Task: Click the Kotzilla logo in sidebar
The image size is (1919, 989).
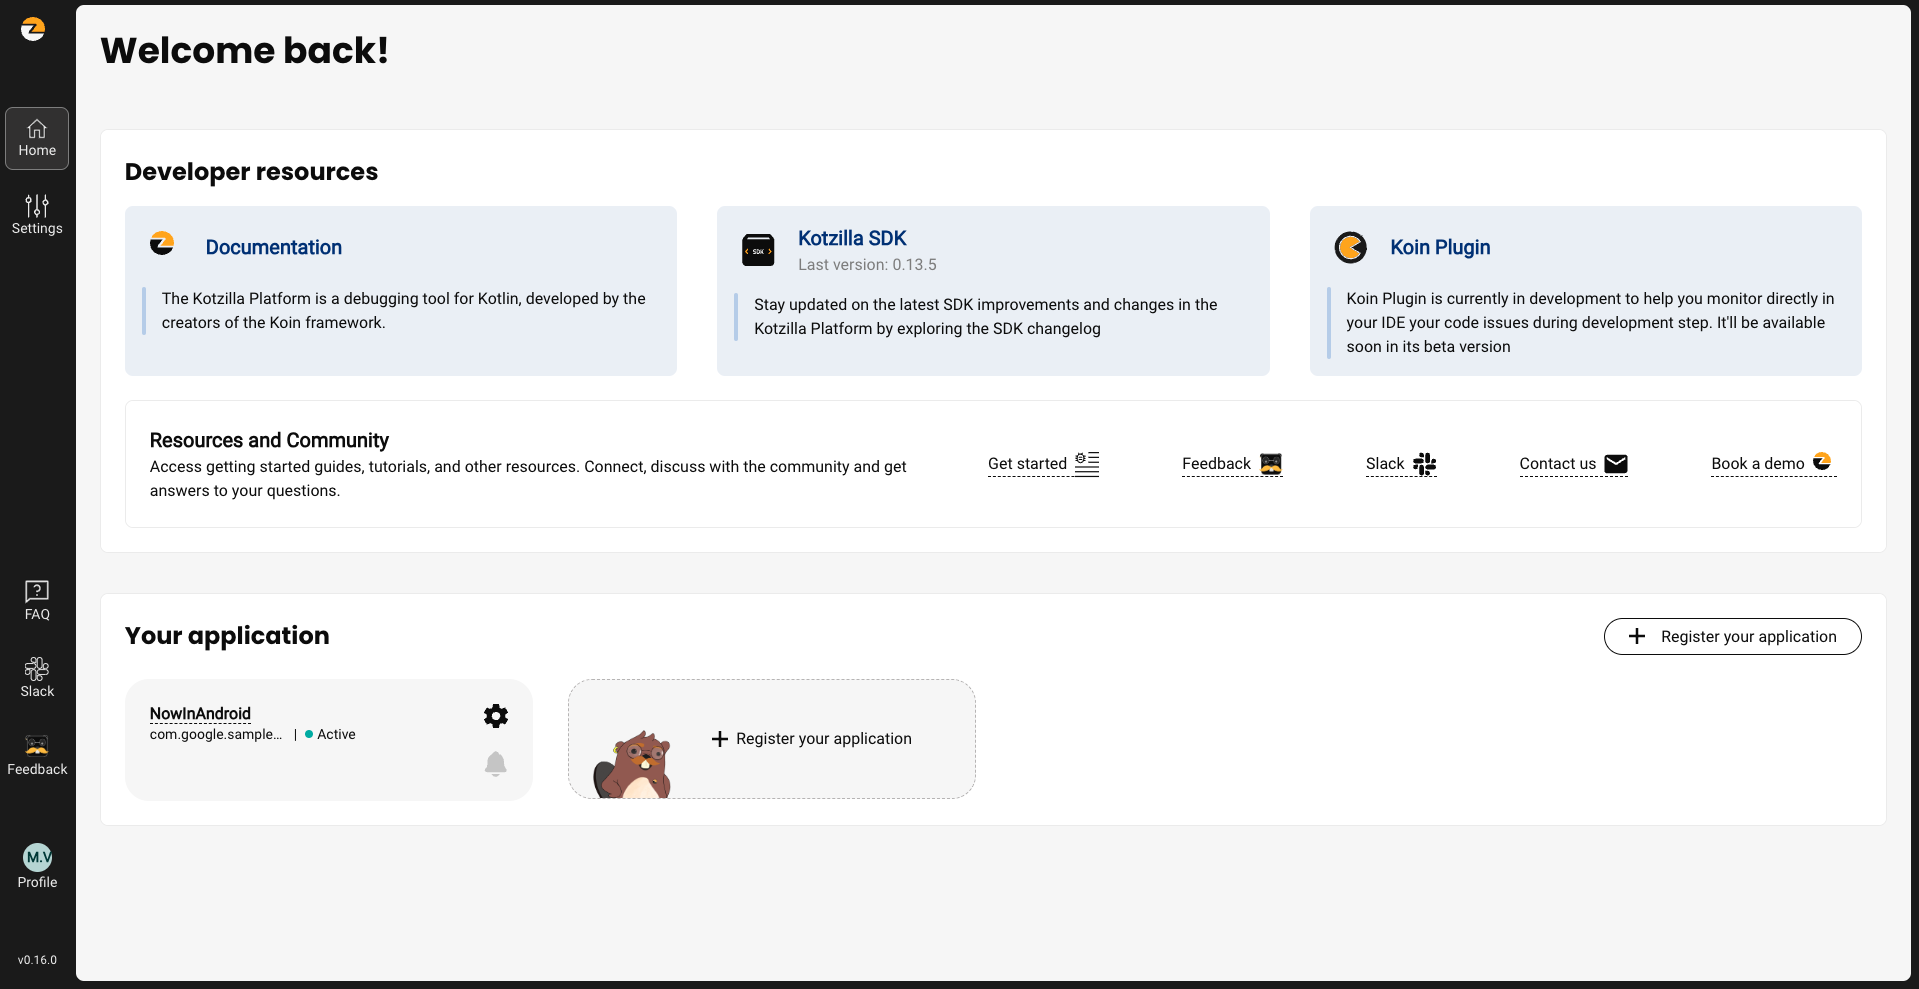Action: click(33, 29)
